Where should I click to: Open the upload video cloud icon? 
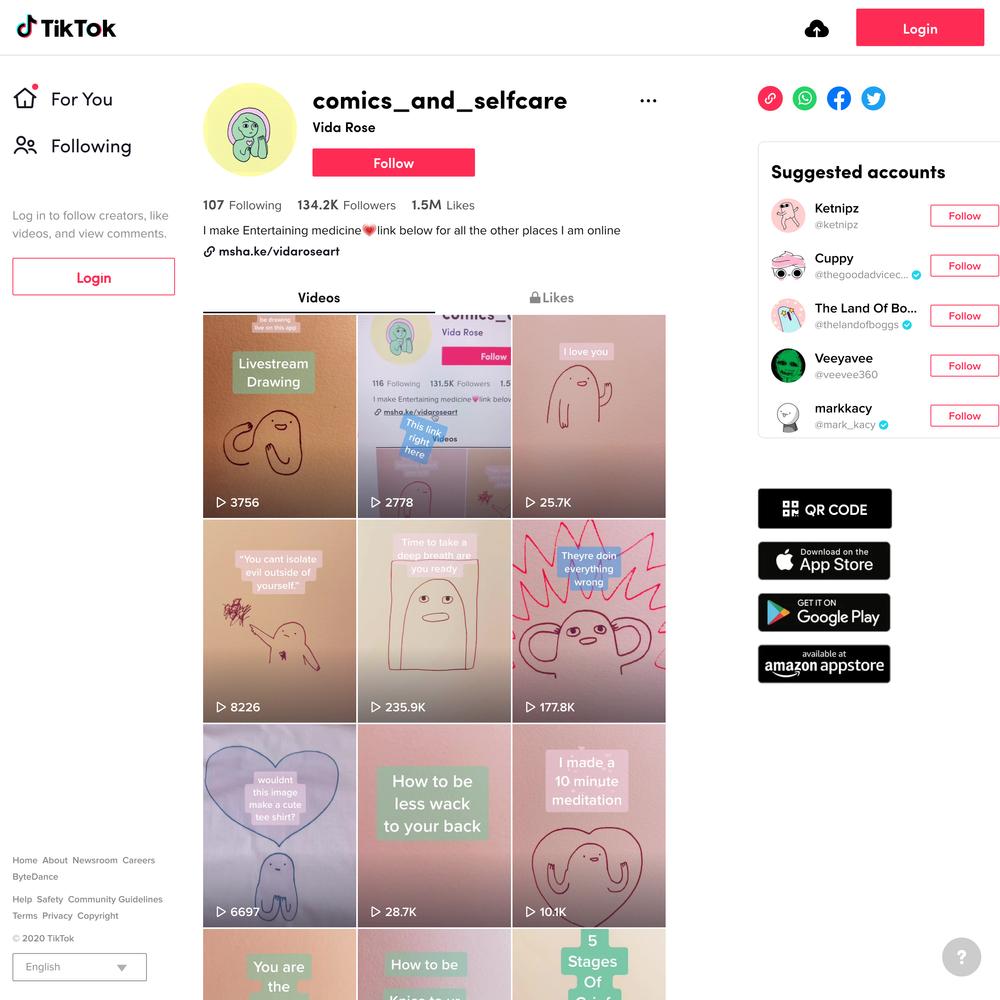[816, 29]
